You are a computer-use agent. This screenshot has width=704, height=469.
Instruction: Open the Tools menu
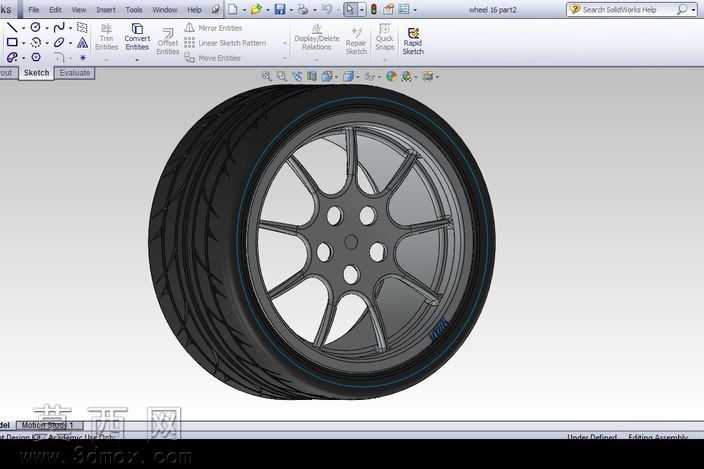(134, 9)
